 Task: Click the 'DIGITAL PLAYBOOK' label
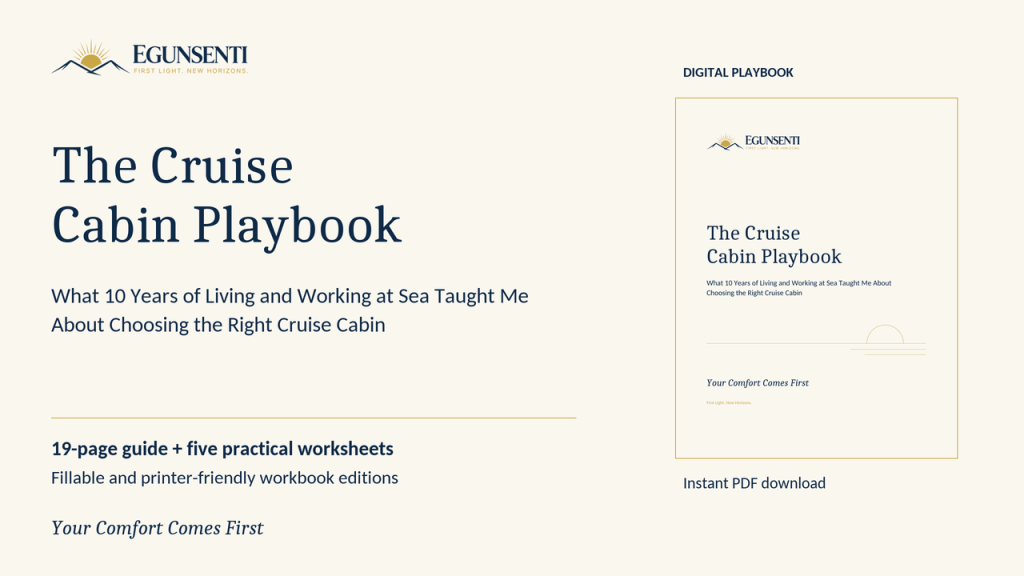(738, 72)
